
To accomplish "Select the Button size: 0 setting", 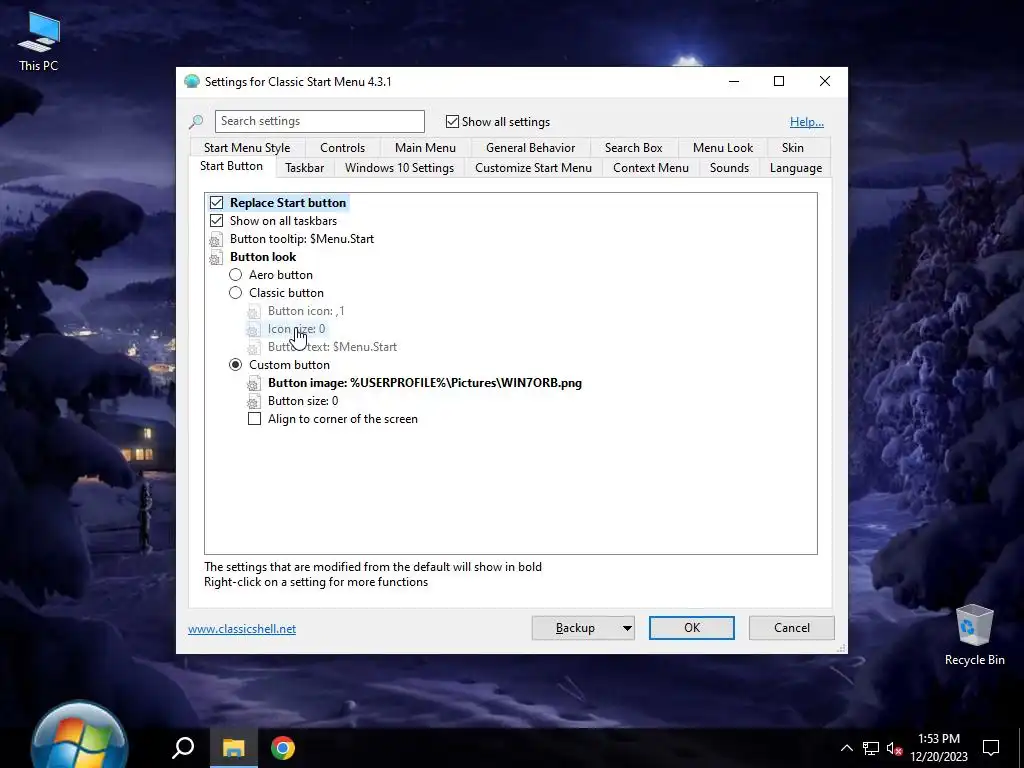I will pyautogui.click(x=303, y=401).
